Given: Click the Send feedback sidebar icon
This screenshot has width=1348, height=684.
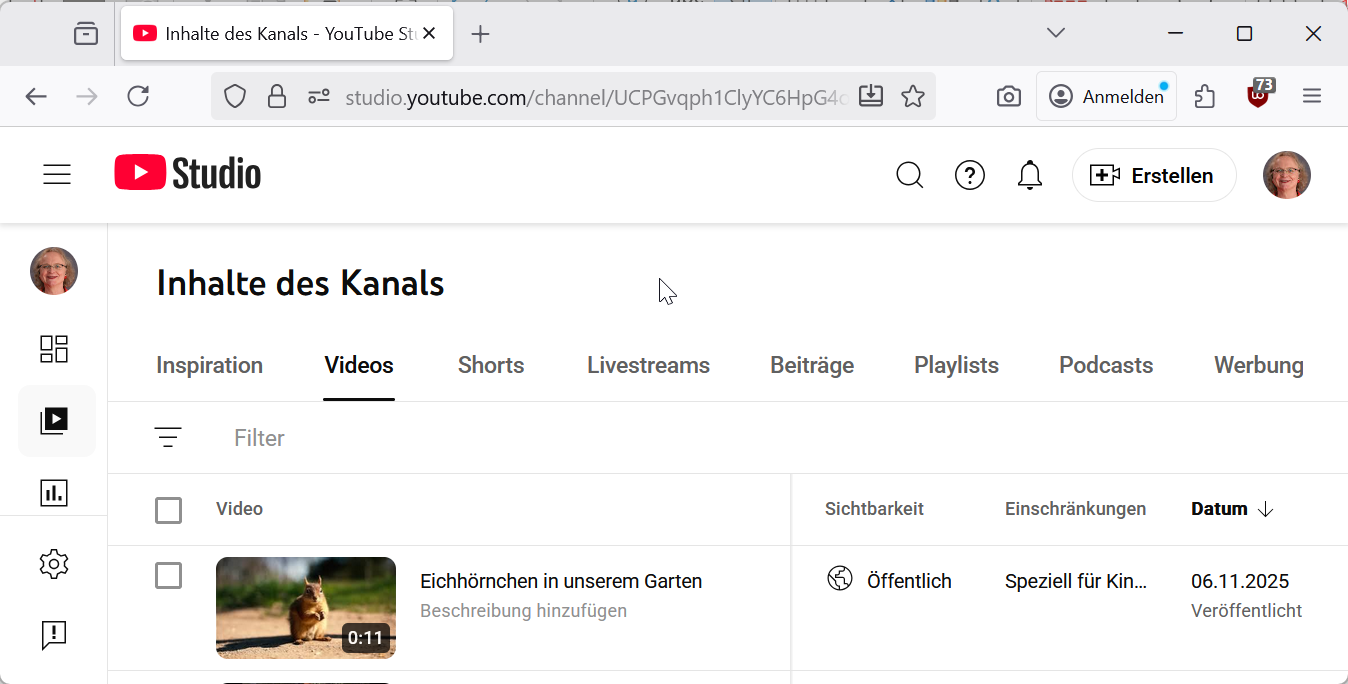Looking at the screenshot, I should coord(54,635).
